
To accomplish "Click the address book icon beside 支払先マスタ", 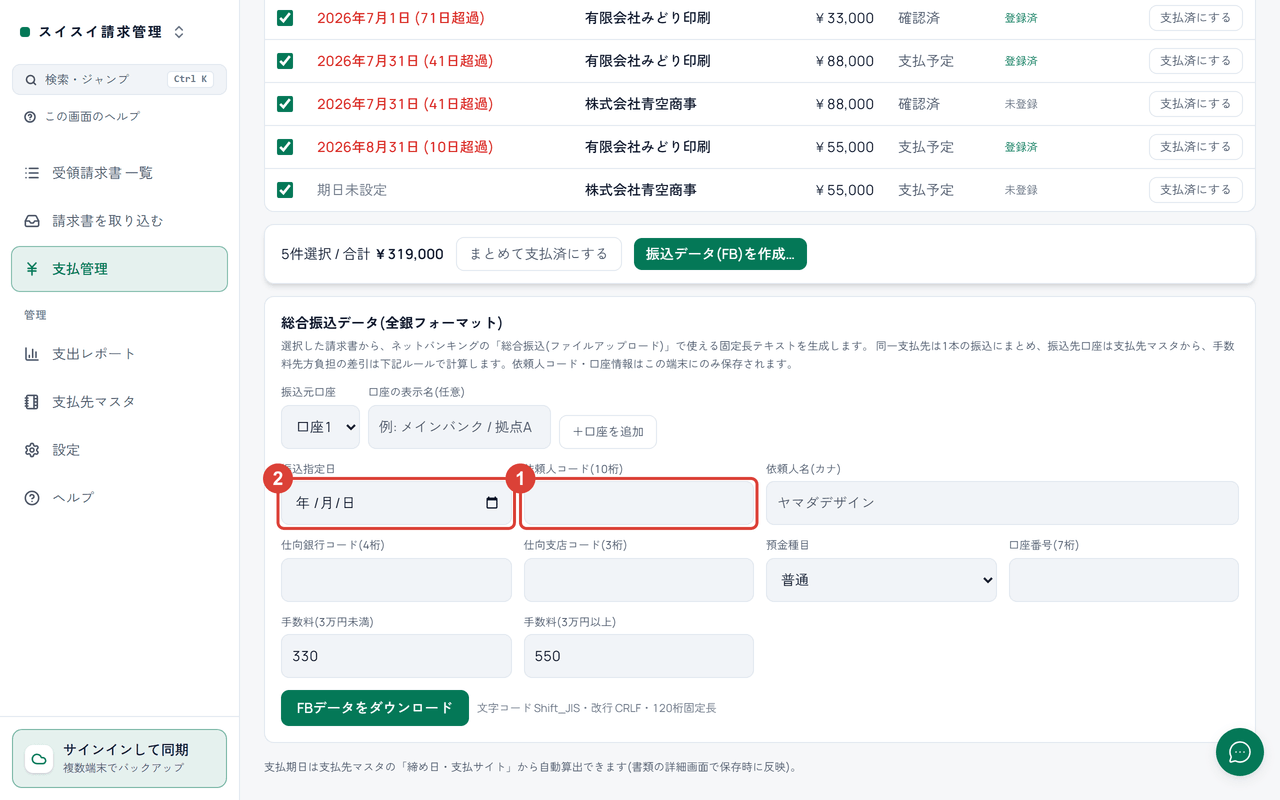I will [32, 402].
